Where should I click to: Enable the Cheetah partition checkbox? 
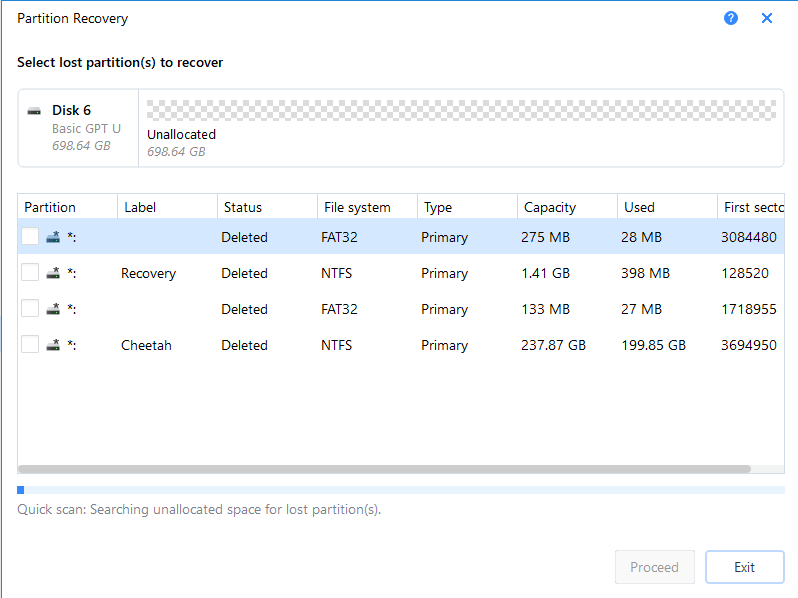30,345
